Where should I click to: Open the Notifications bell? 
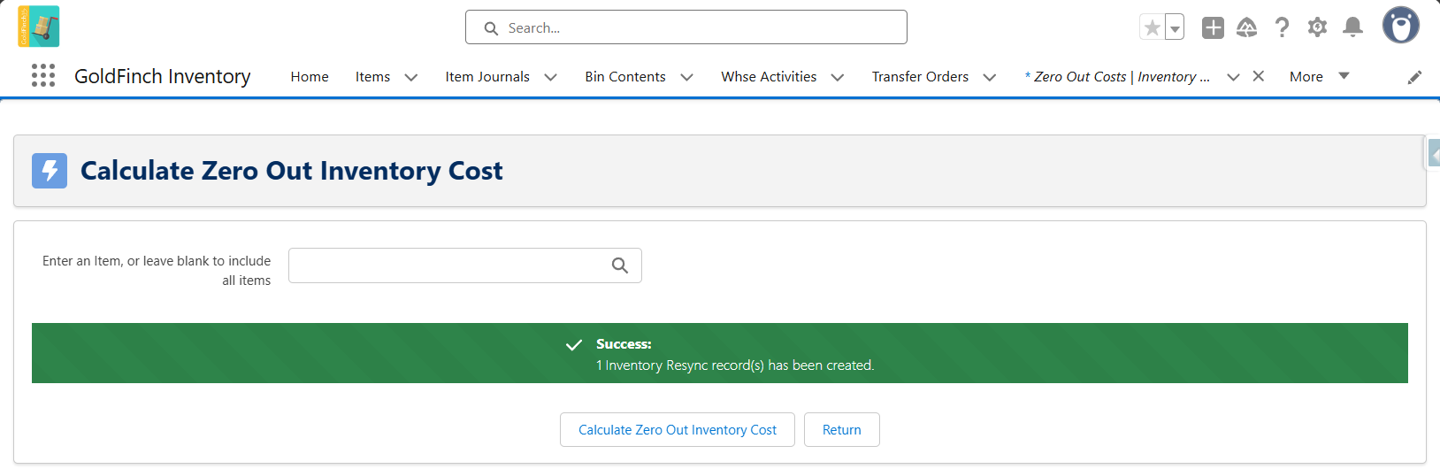(x=1352, y=27)
